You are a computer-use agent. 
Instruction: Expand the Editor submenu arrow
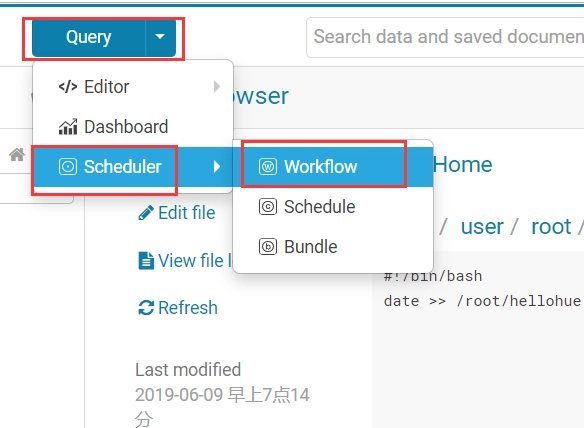click(217, 87)
